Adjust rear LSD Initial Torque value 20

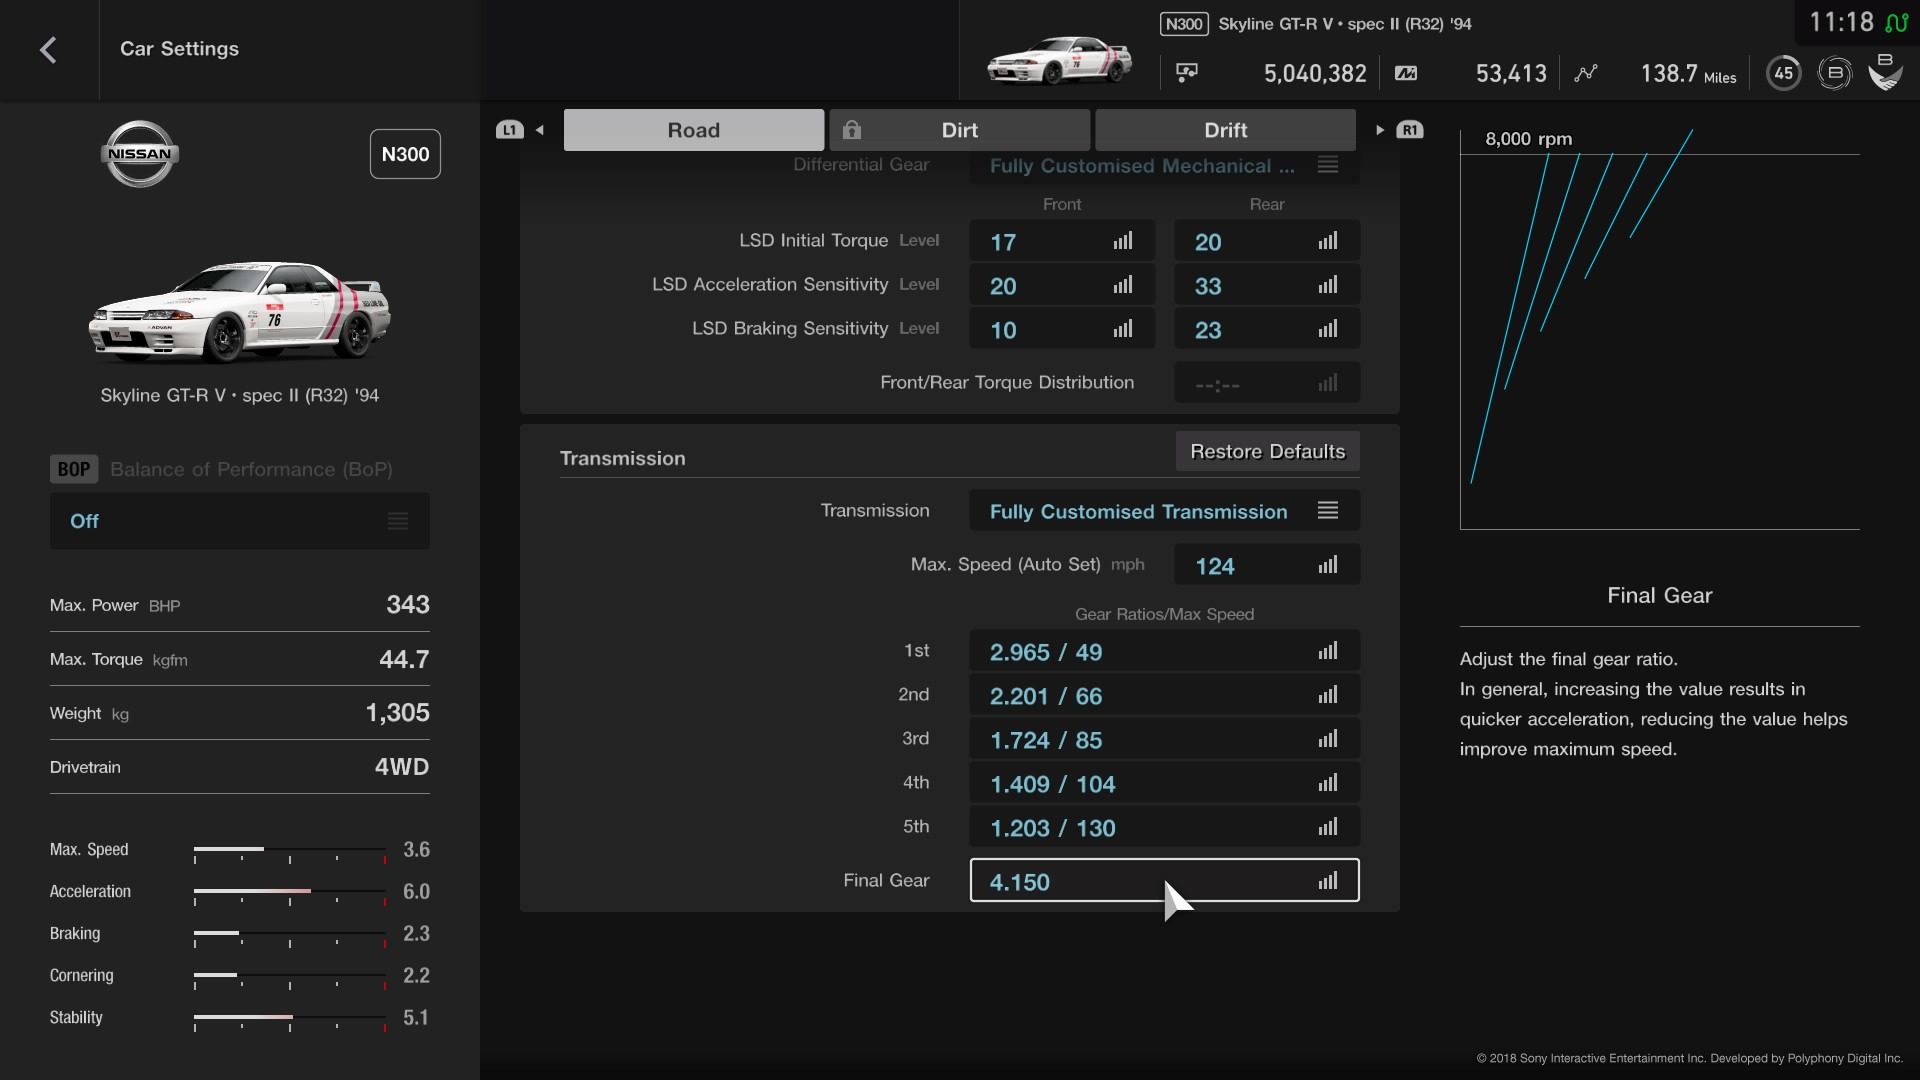click(1267, 241)
